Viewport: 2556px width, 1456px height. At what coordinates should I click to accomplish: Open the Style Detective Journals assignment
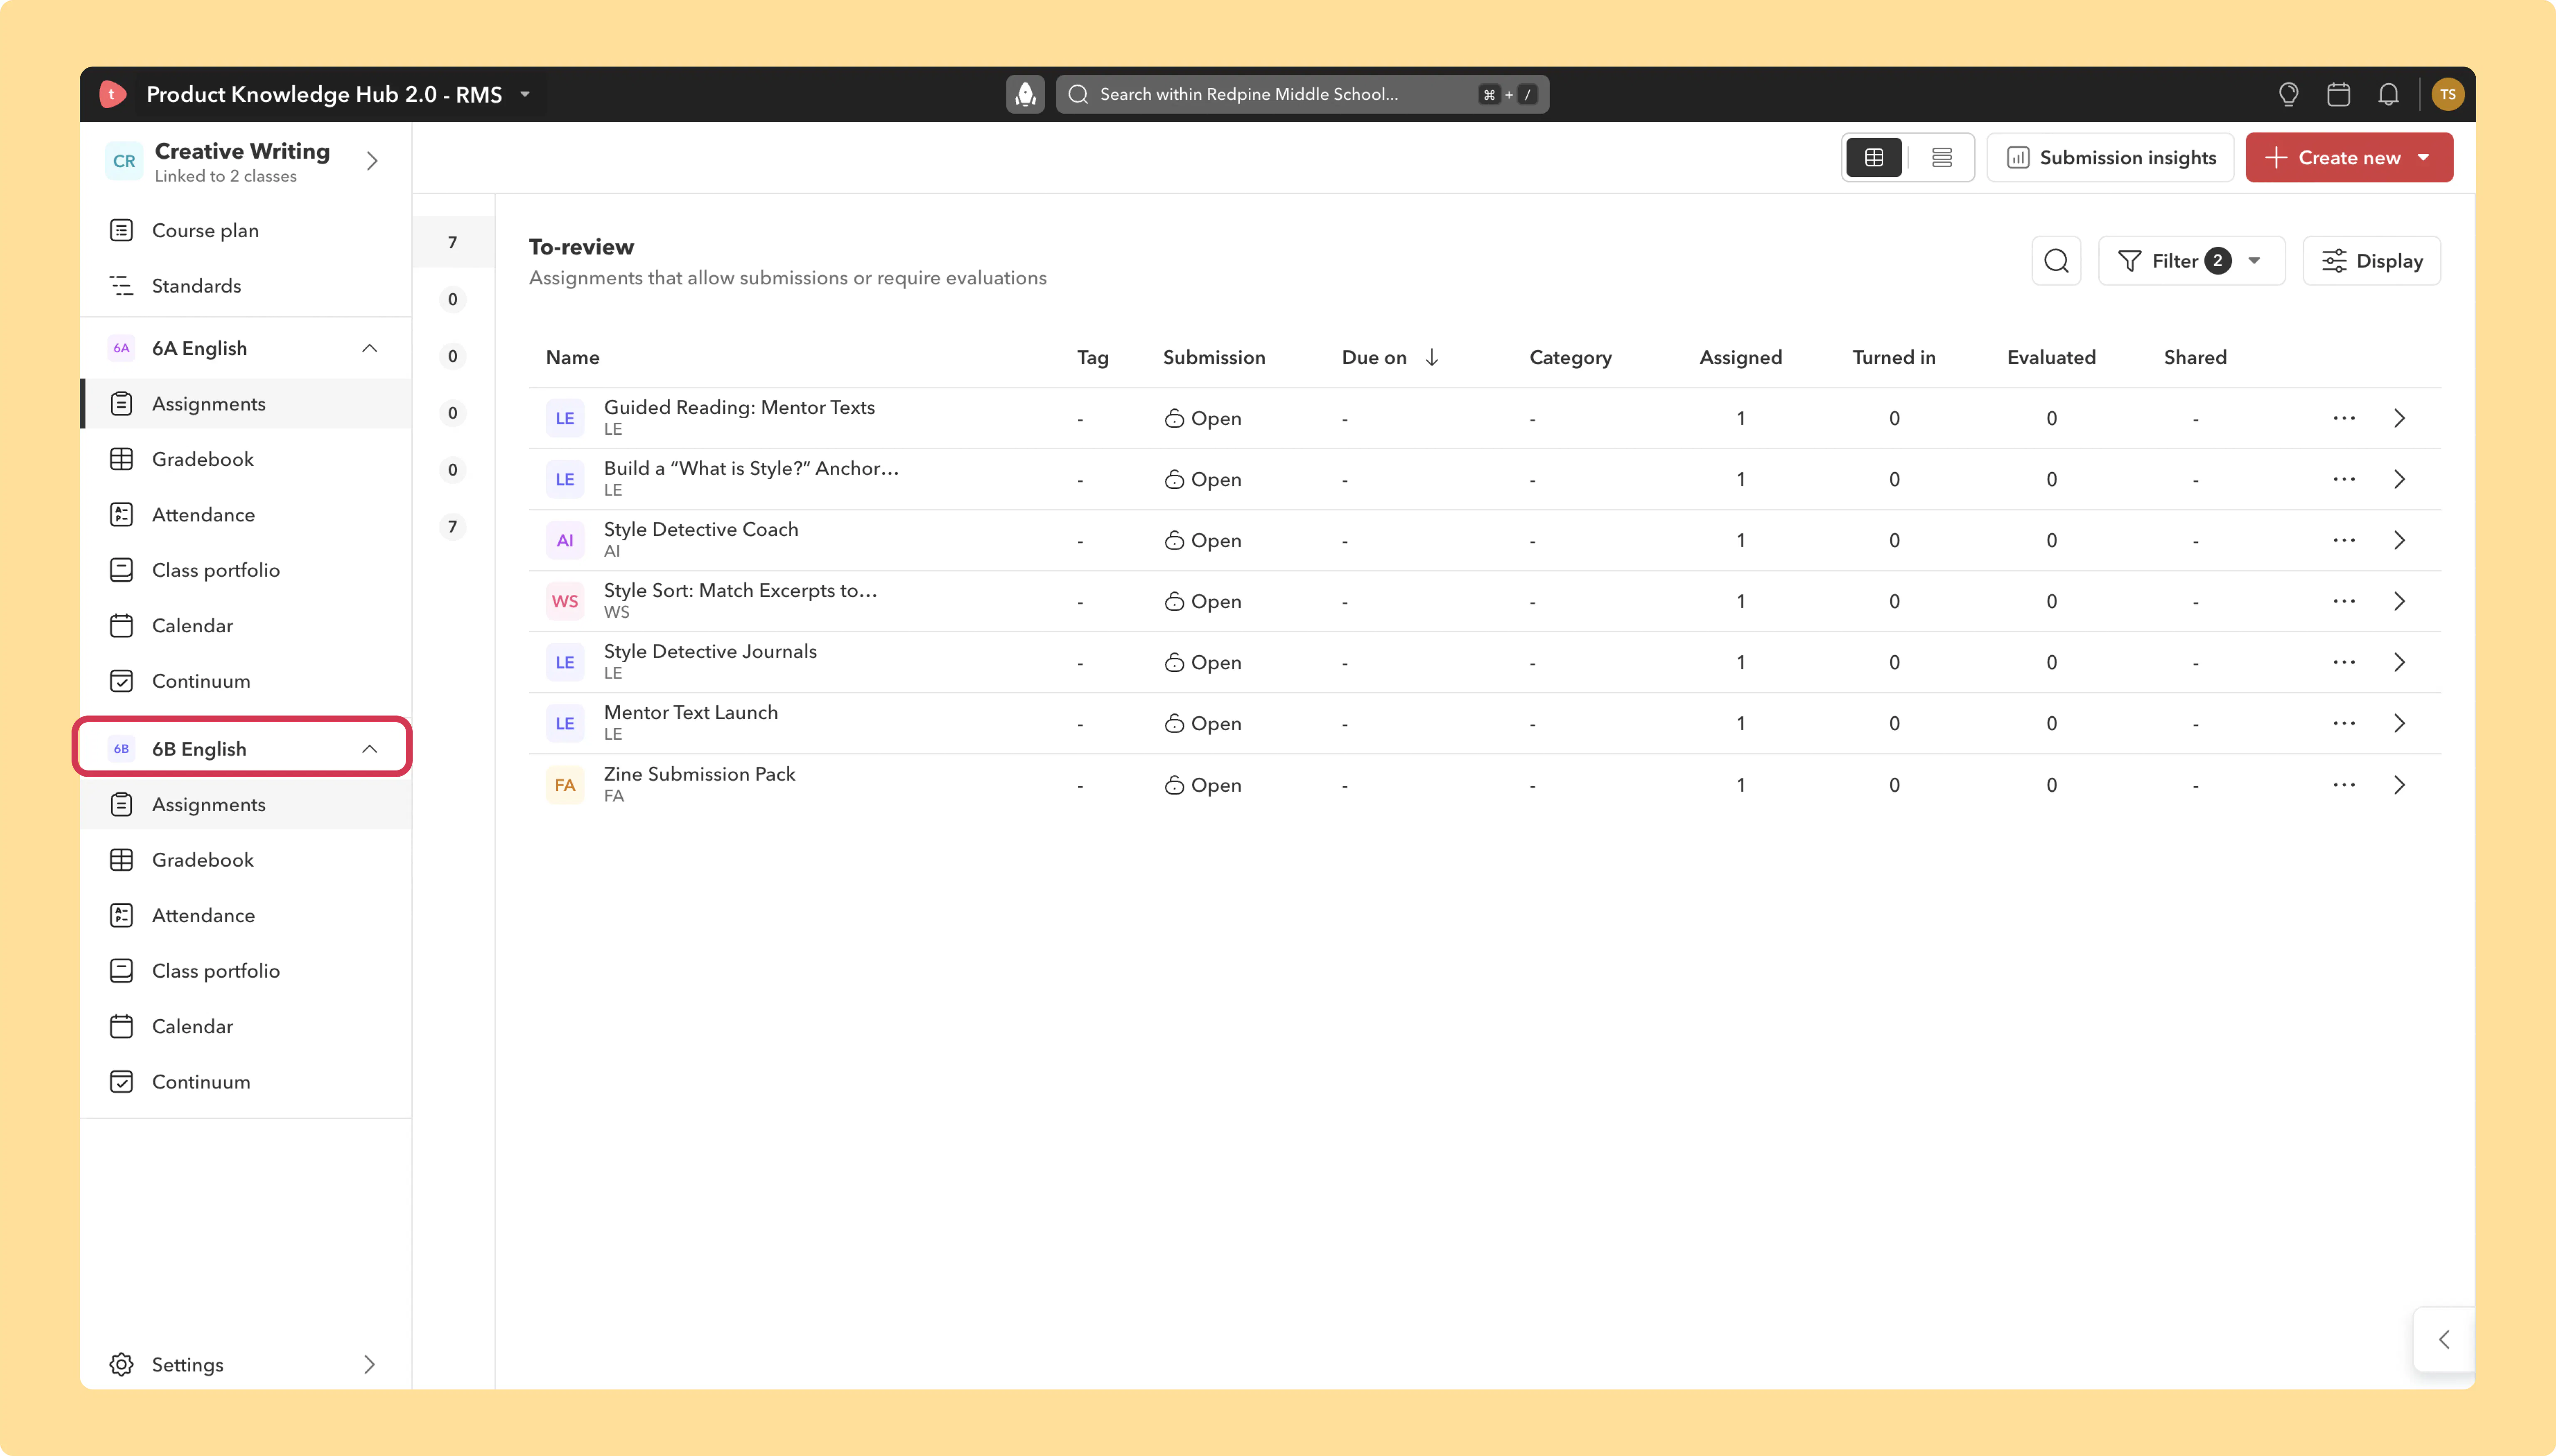[x=710, y=651]
